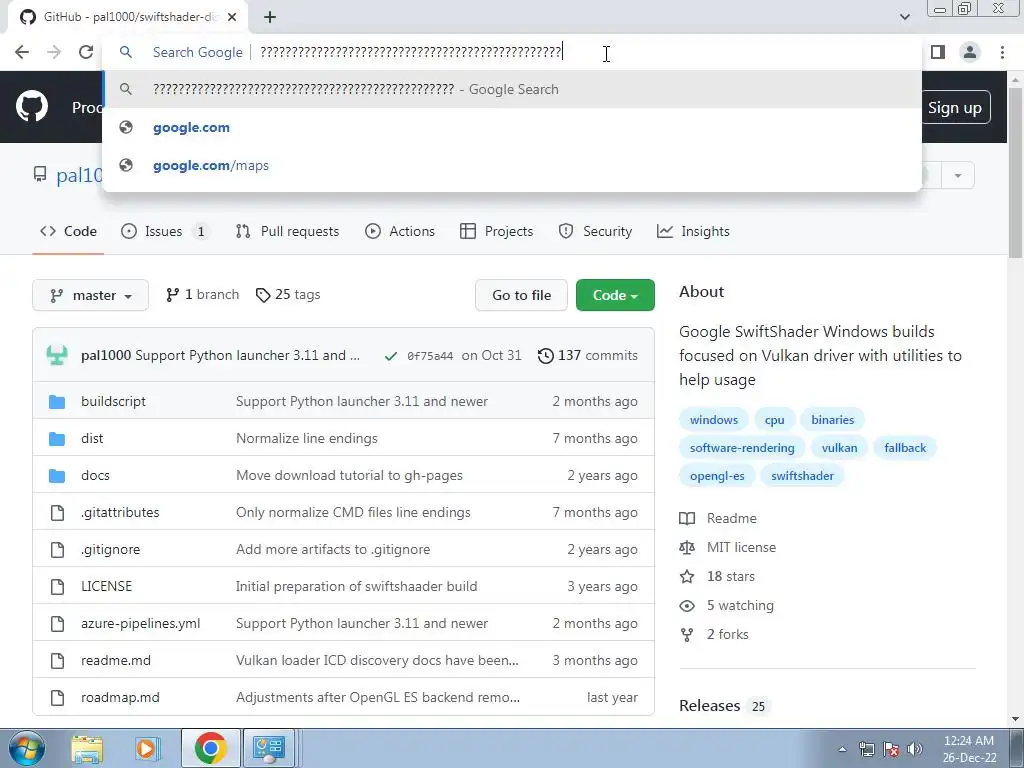Open the Chrome profile avatar icon
This screenshot has height=768, width=1024.
[x=970, y=52]
